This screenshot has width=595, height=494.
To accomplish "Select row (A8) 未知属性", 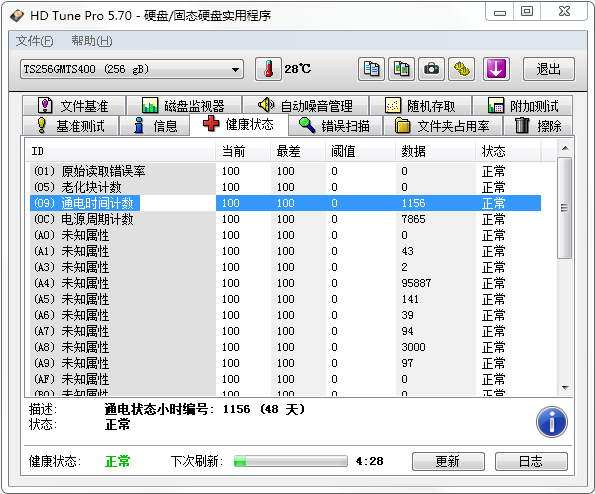I will 285,347.
